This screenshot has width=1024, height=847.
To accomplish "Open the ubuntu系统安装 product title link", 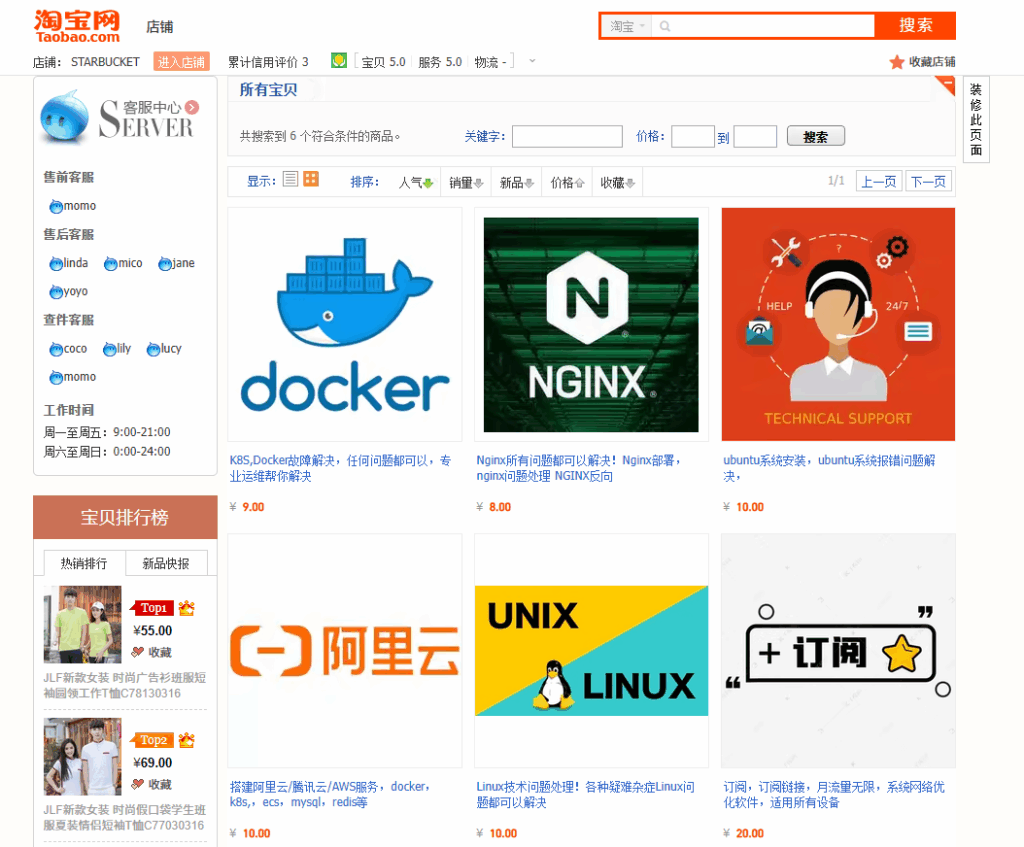I will [x=829, y=468].
